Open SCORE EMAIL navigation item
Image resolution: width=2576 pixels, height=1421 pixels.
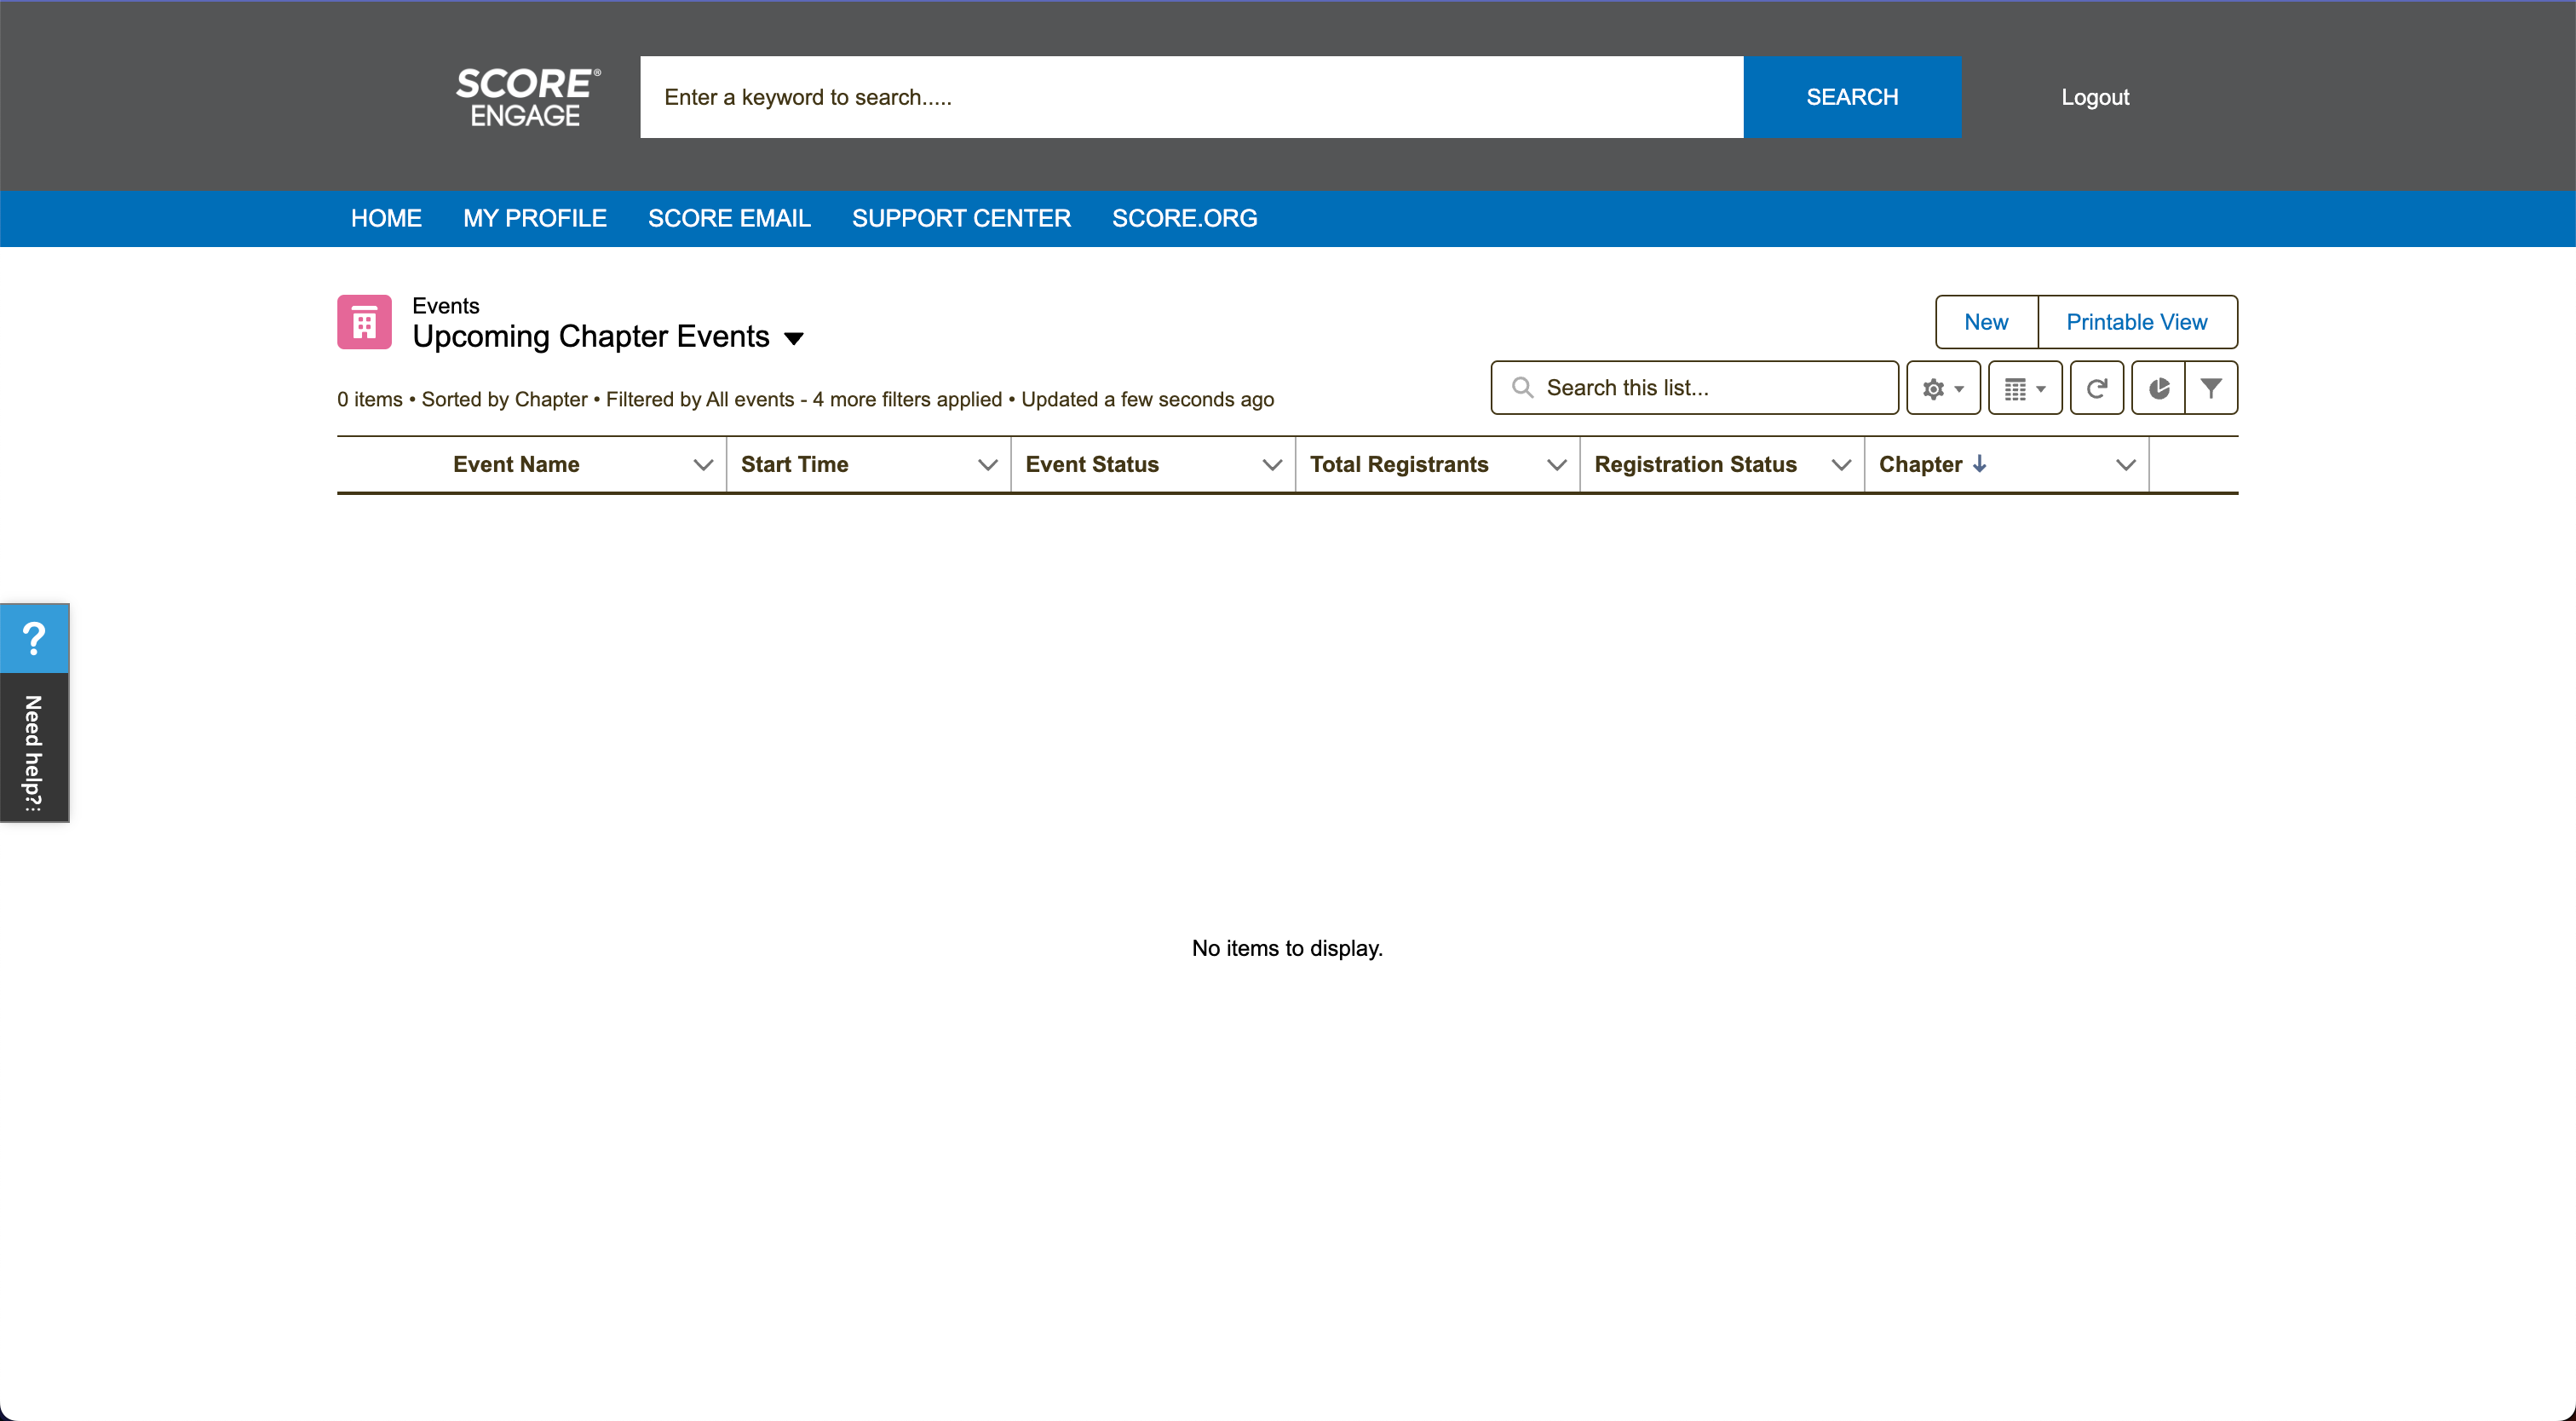pyautogui.click(x=729, y=218)
